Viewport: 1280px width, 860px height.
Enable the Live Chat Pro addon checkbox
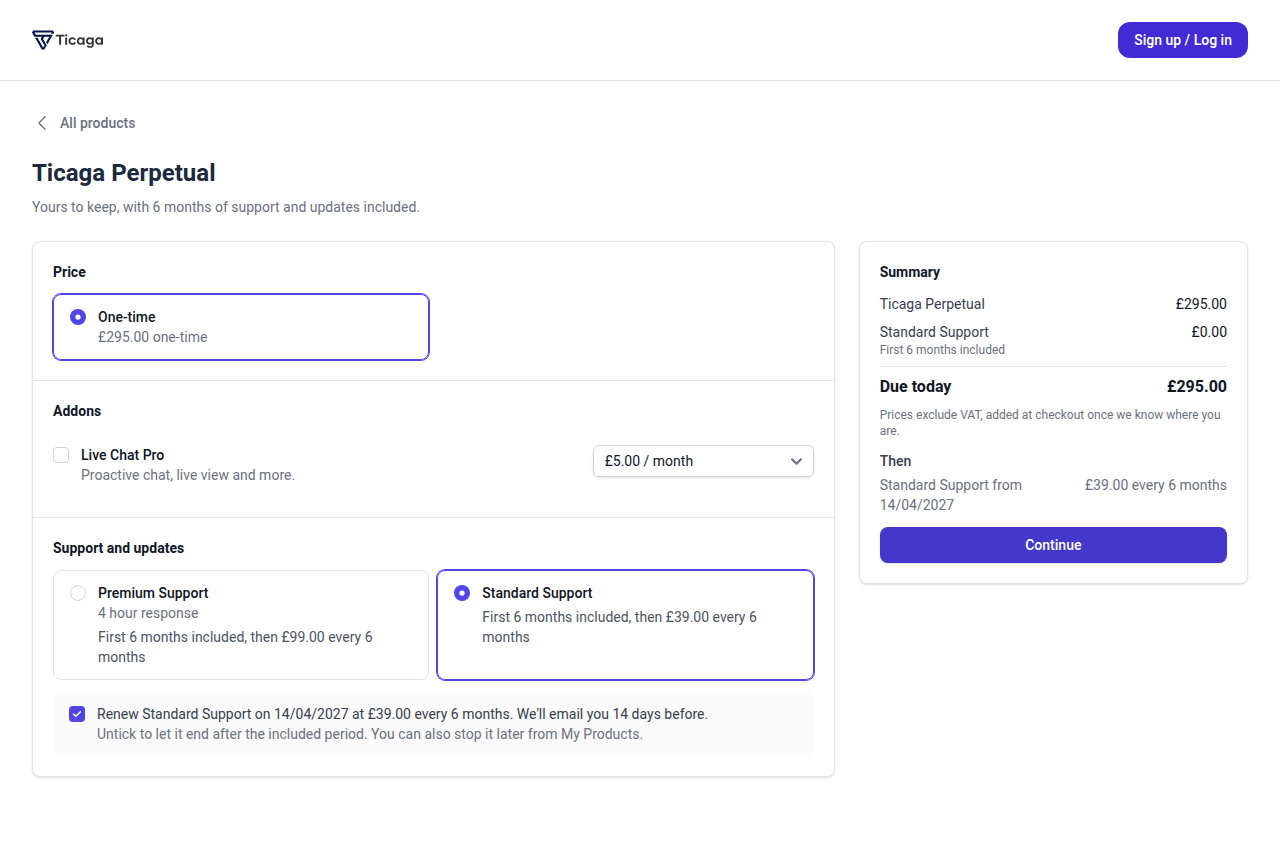pos(61,455)
